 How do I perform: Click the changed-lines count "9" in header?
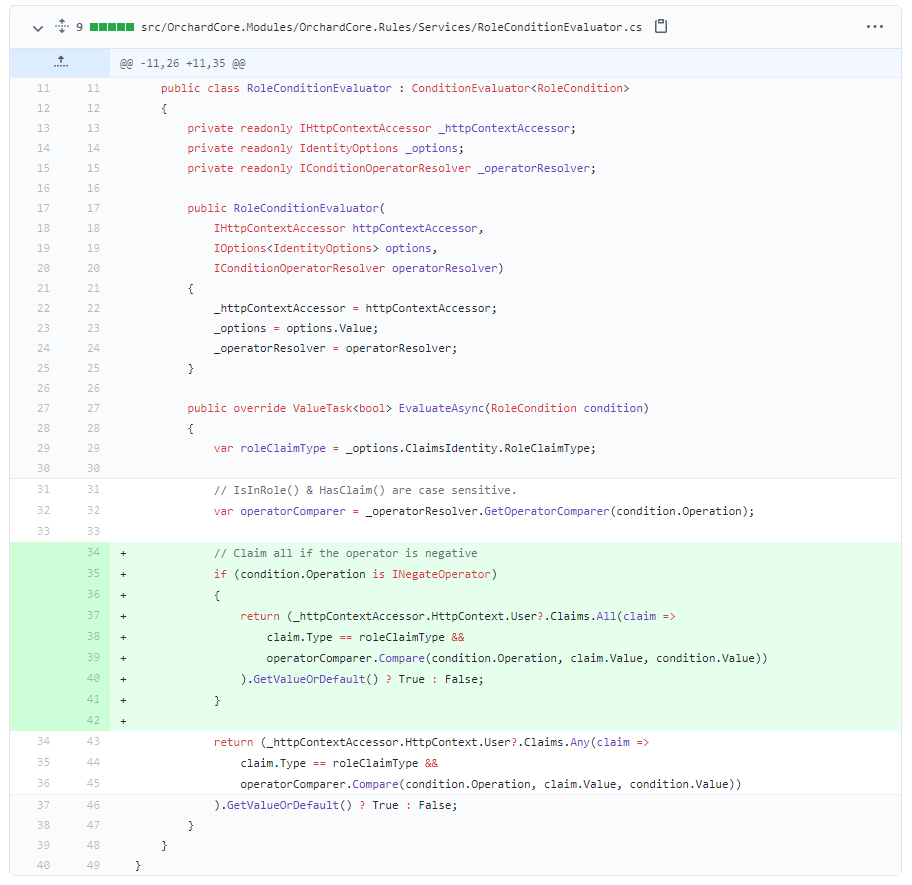point(79,27)
